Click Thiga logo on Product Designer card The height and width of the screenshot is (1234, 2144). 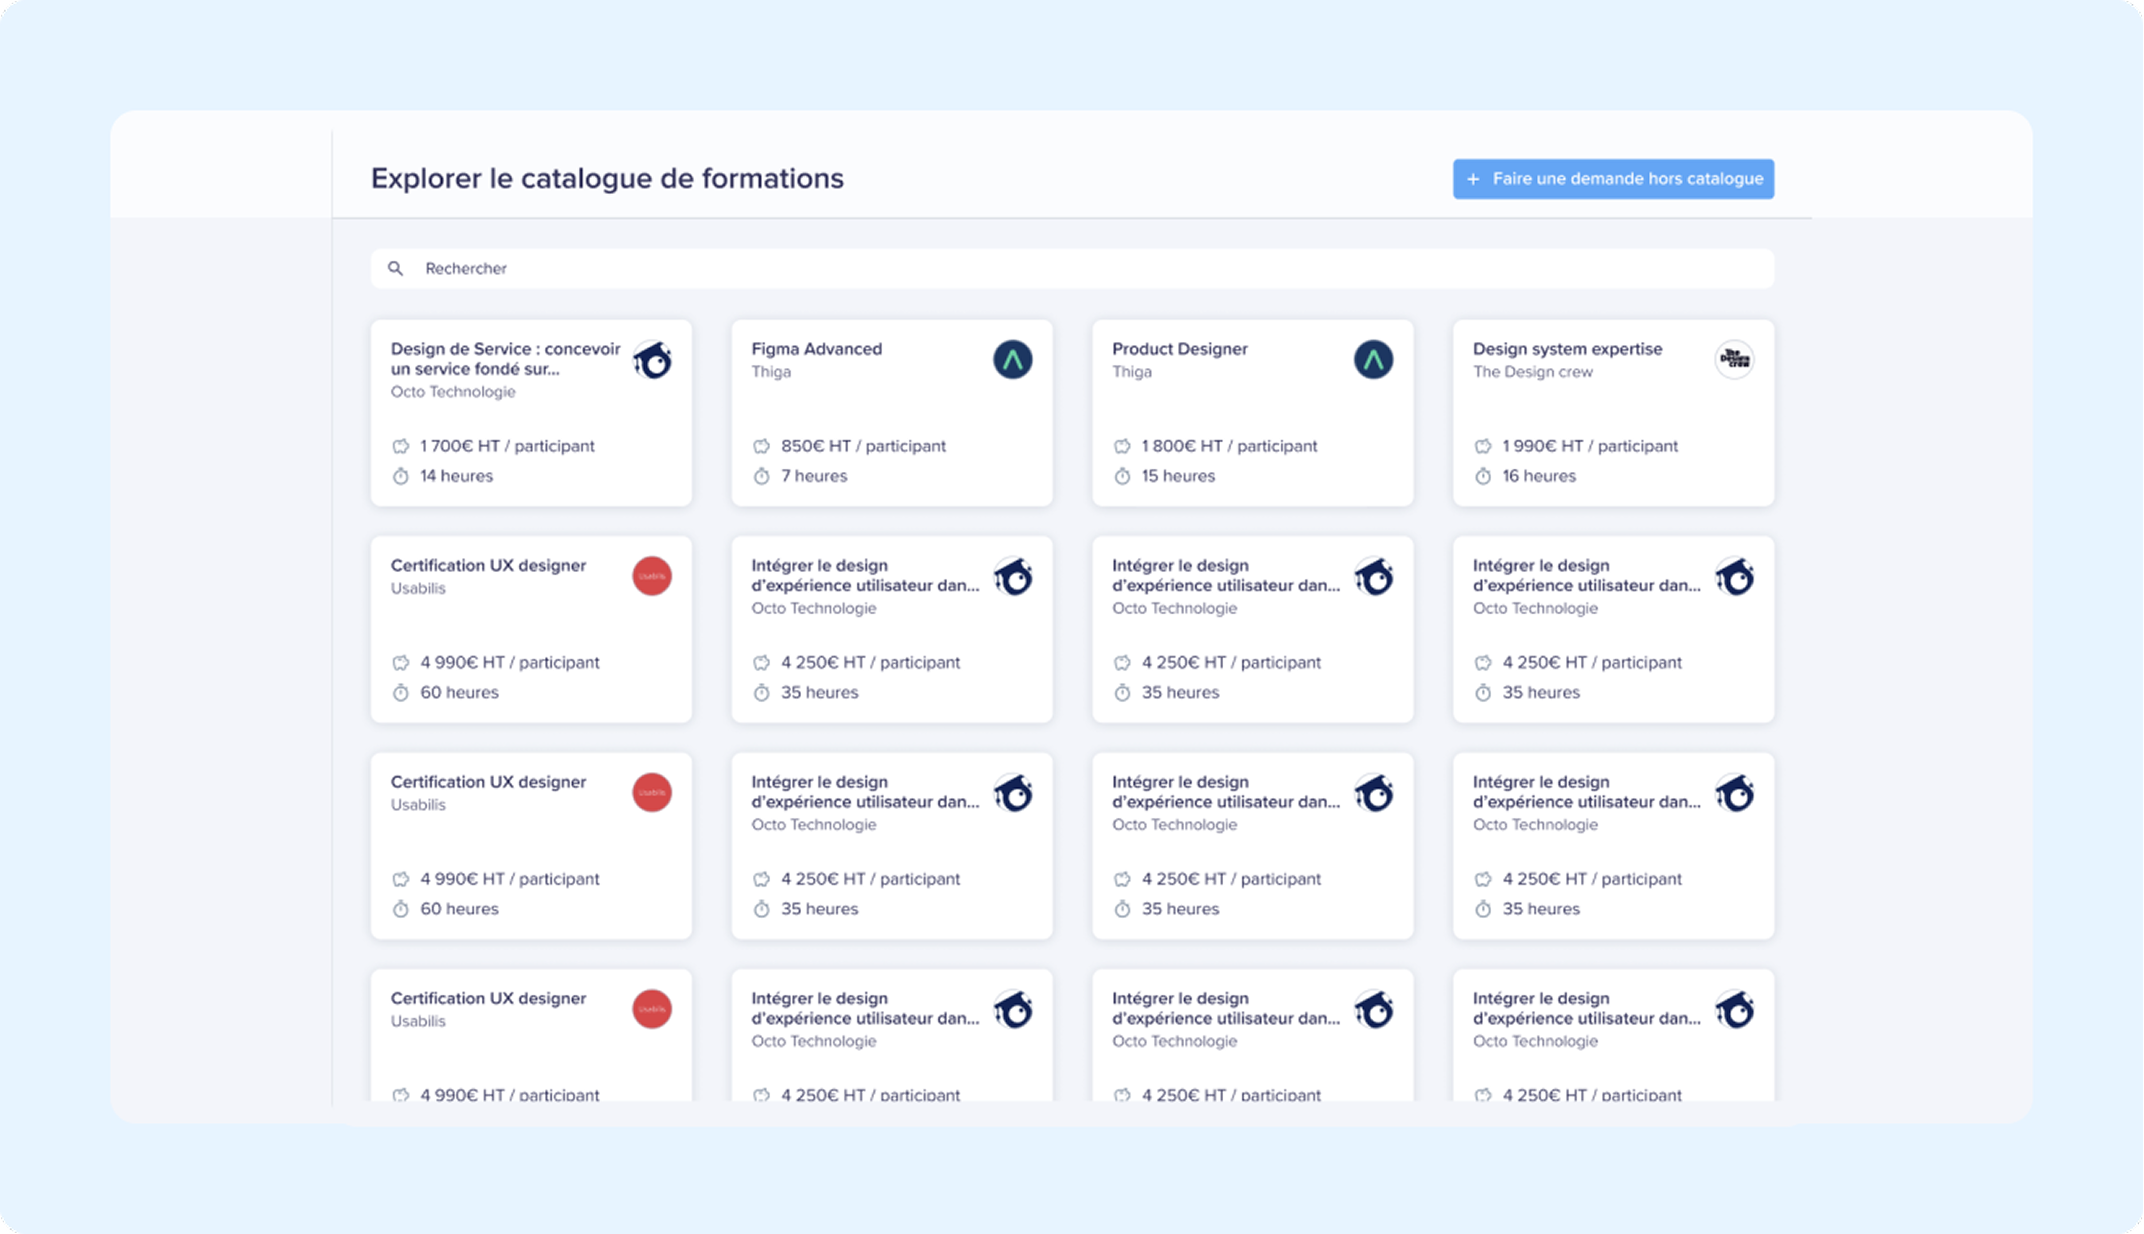(1373, 360)
